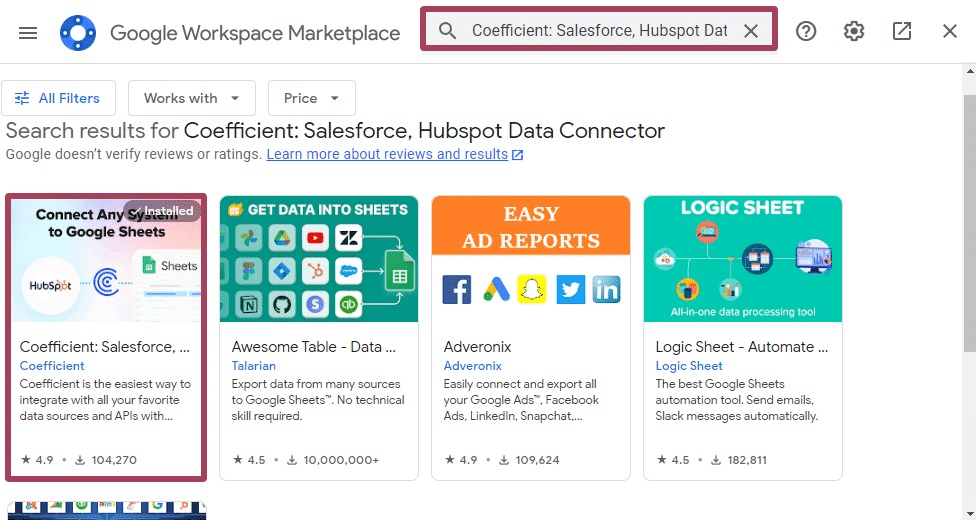The image size is (976, 520).
Task: Click the scrollbar up arrow
Action: 969,71
